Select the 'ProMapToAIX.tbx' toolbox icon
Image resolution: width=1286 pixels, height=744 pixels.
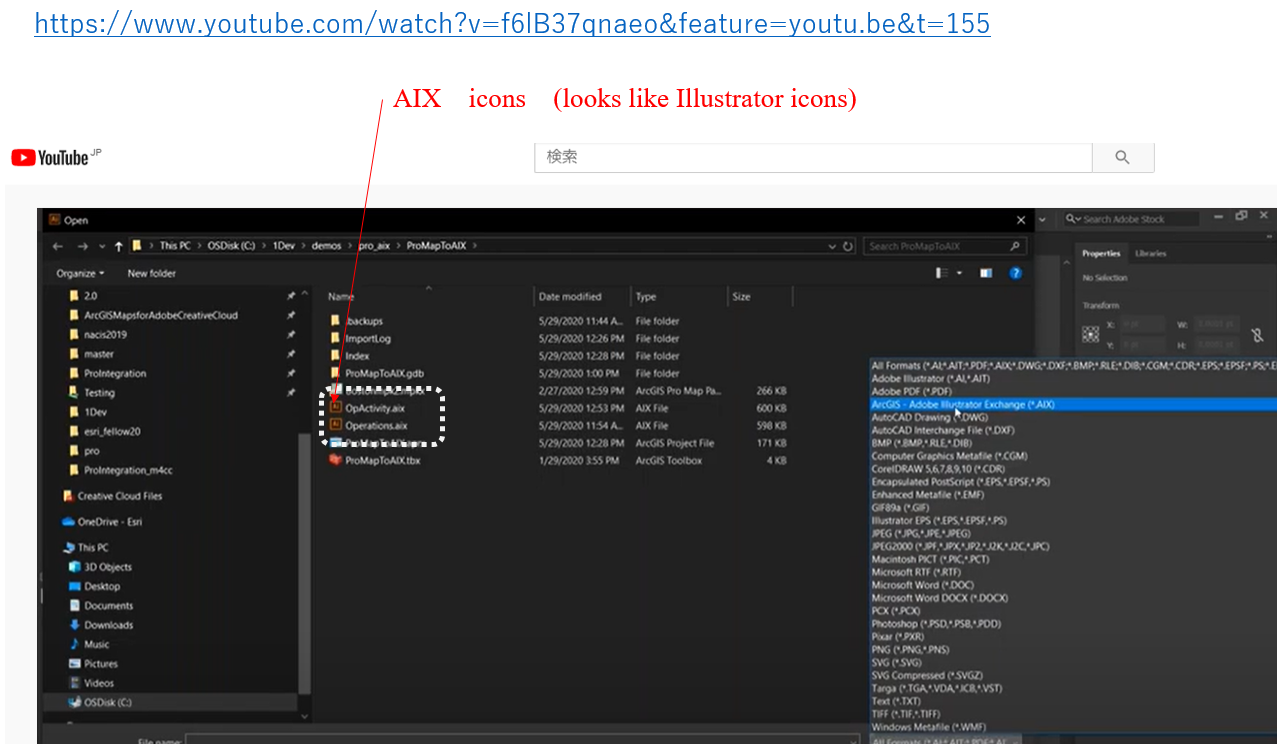[x=335, y=460]
